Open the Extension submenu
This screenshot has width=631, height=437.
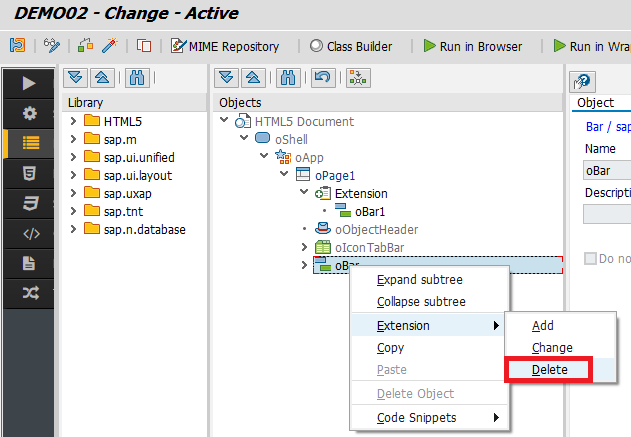click(x=428, y=325)
